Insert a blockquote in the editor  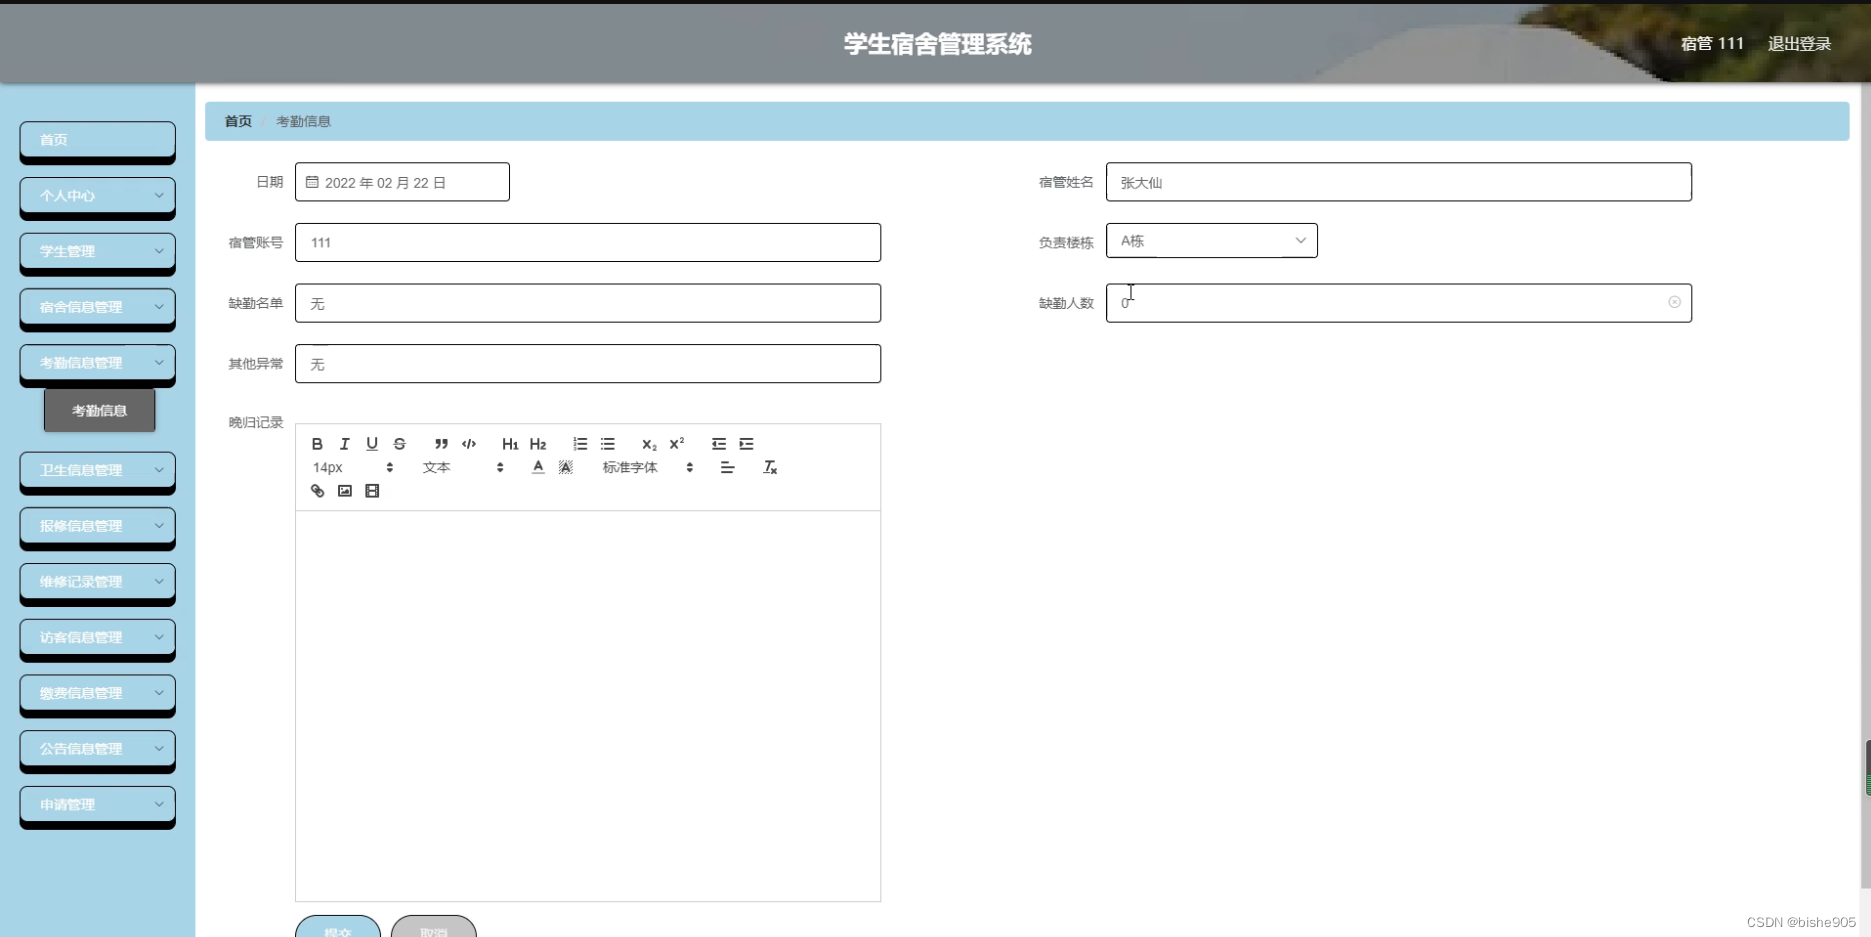[440, 444]
